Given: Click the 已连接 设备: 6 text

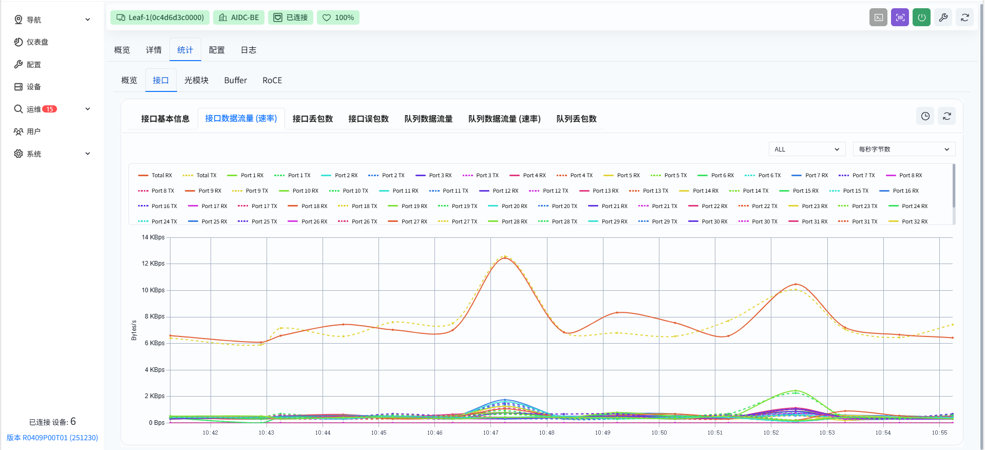Looking at the screenshot, I should coord(53,422).
